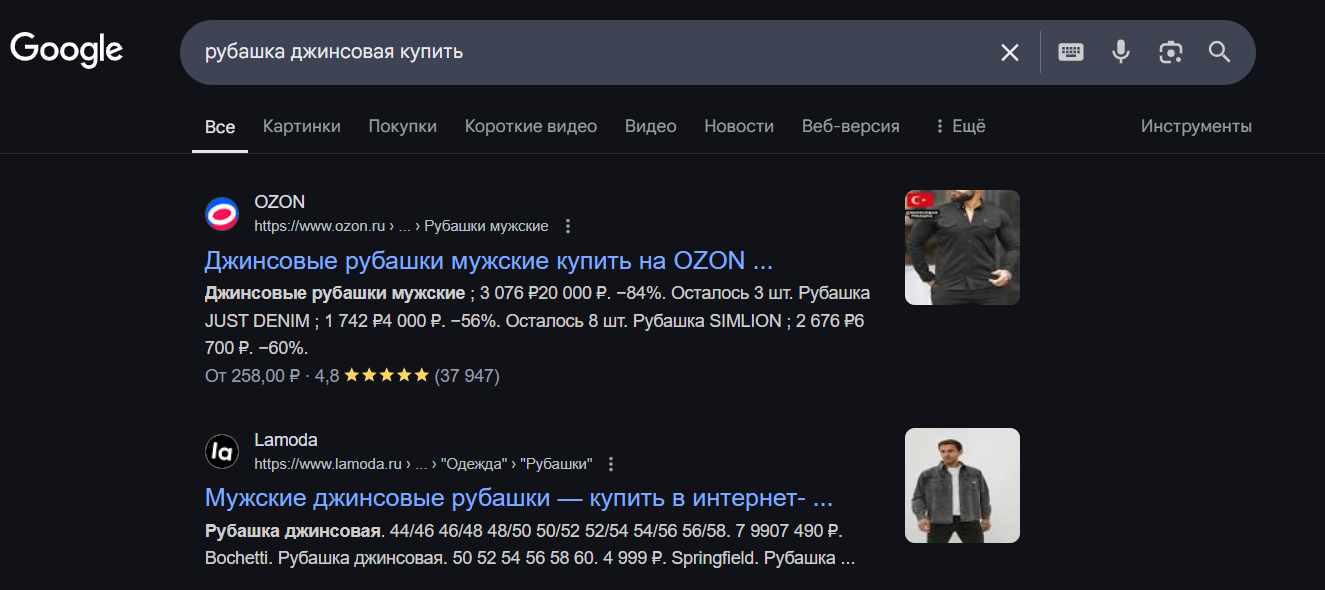Open the on-screen keyboard input tool
The height and width of the screenshot is (590, 1325).
(1071, 52)
